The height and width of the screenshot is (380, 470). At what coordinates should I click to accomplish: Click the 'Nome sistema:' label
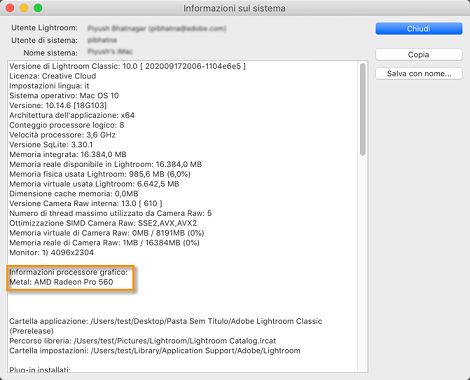(50, 53)
